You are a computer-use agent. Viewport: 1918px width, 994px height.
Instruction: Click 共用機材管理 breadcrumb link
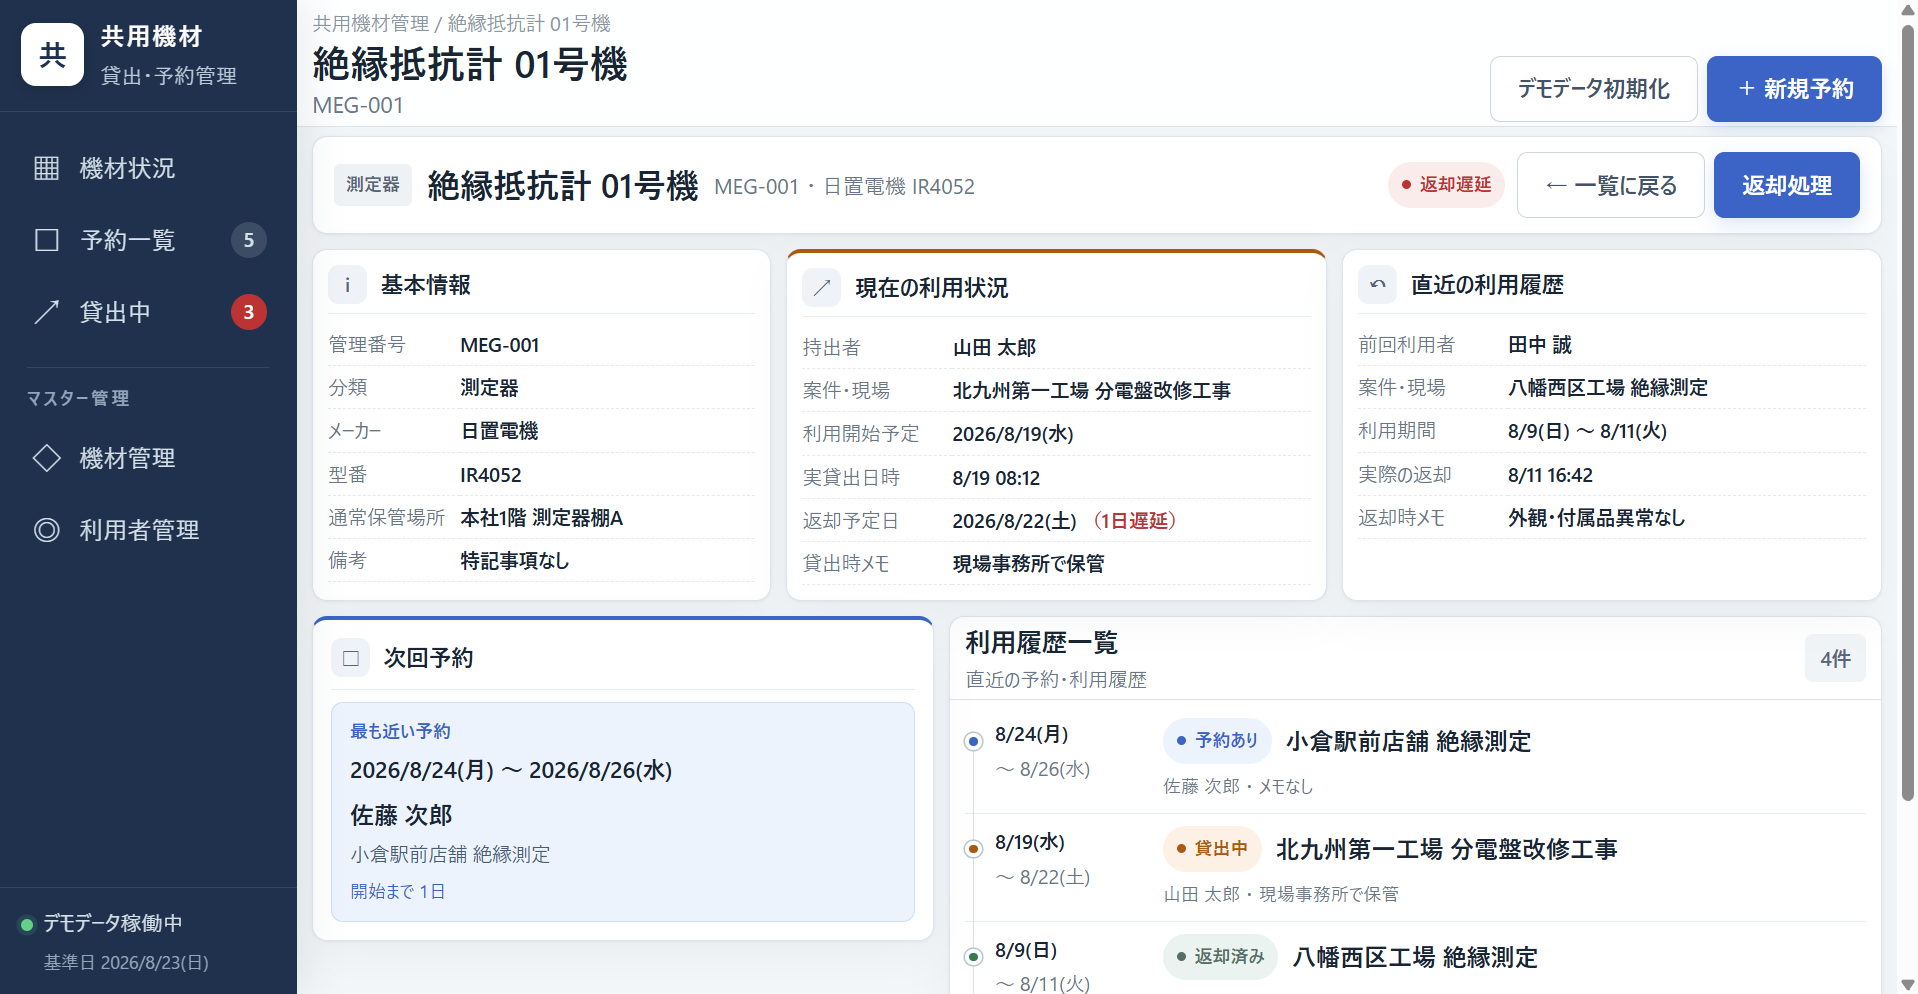tap(371, 23)
